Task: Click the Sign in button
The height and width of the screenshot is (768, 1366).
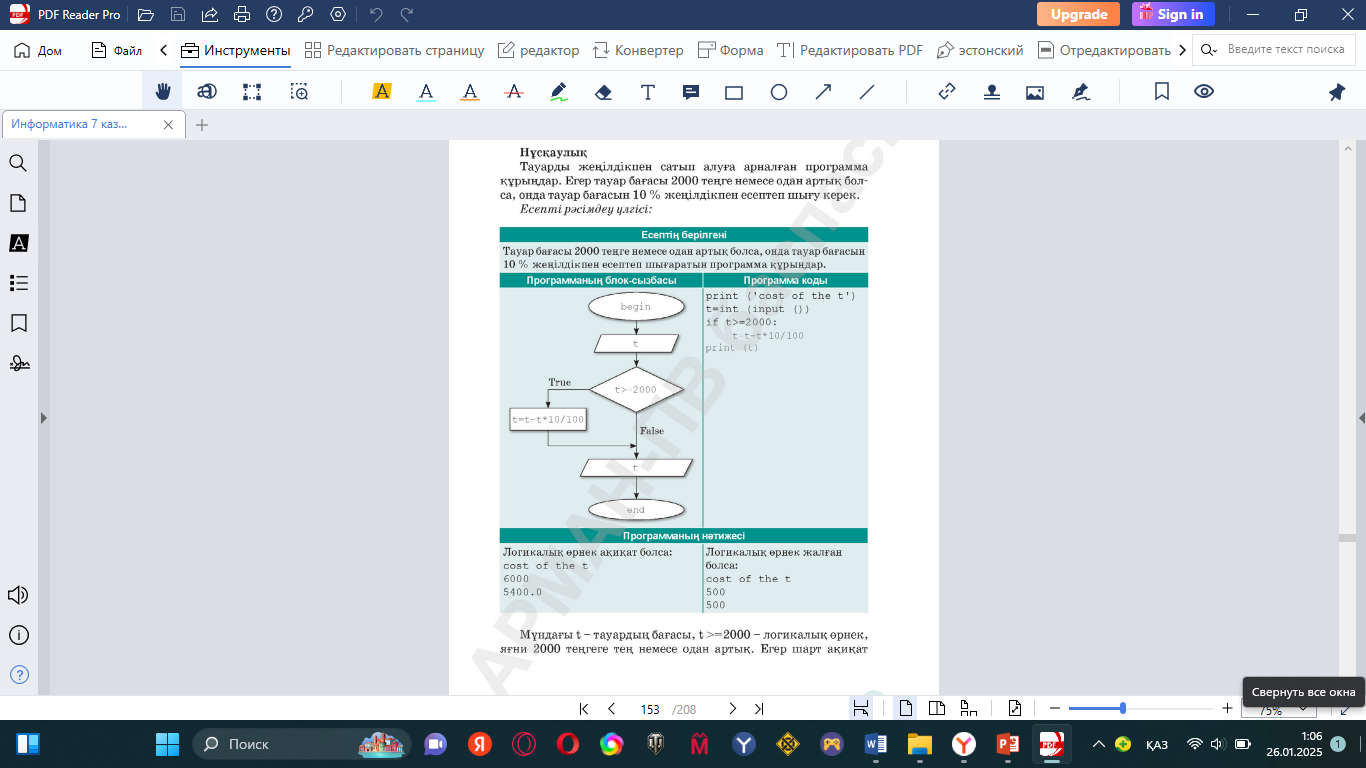Action: pos(1173,14)
